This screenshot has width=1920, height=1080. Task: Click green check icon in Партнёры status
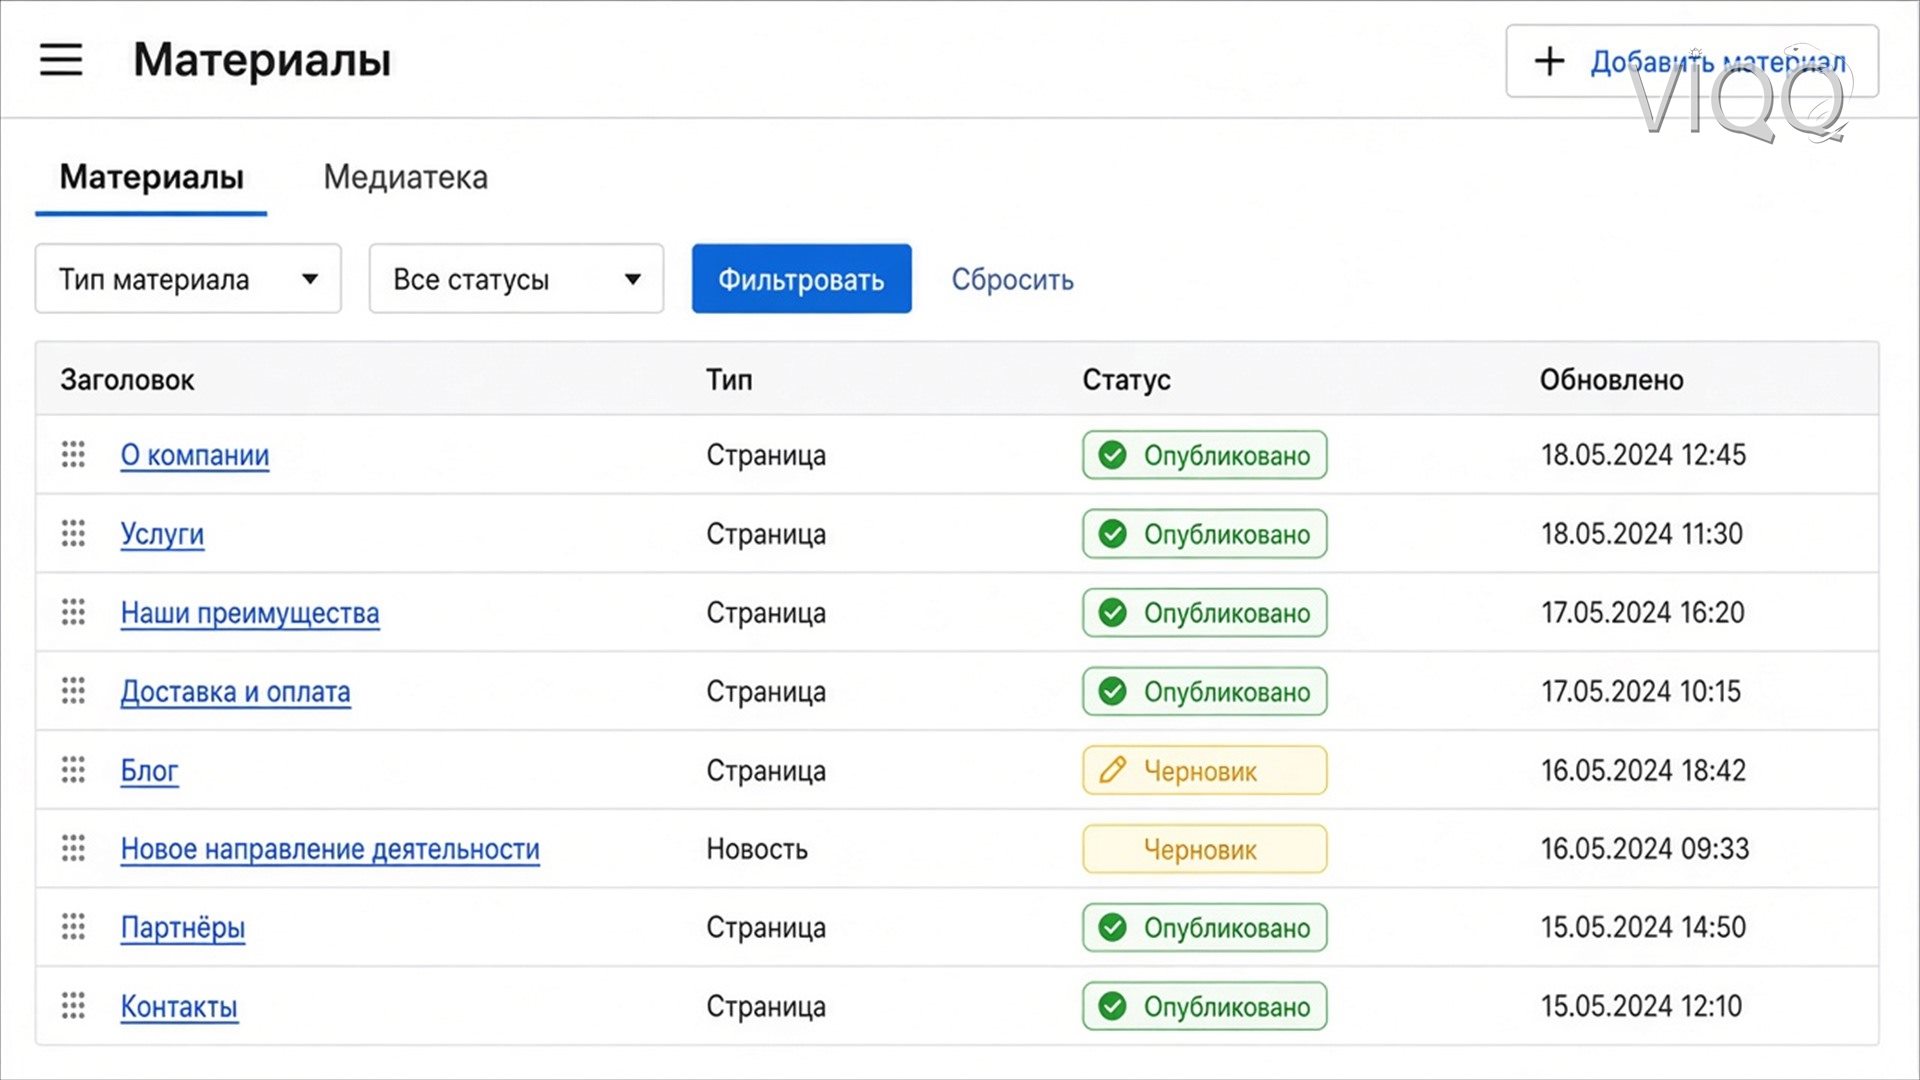click(x=1112, y=928)
